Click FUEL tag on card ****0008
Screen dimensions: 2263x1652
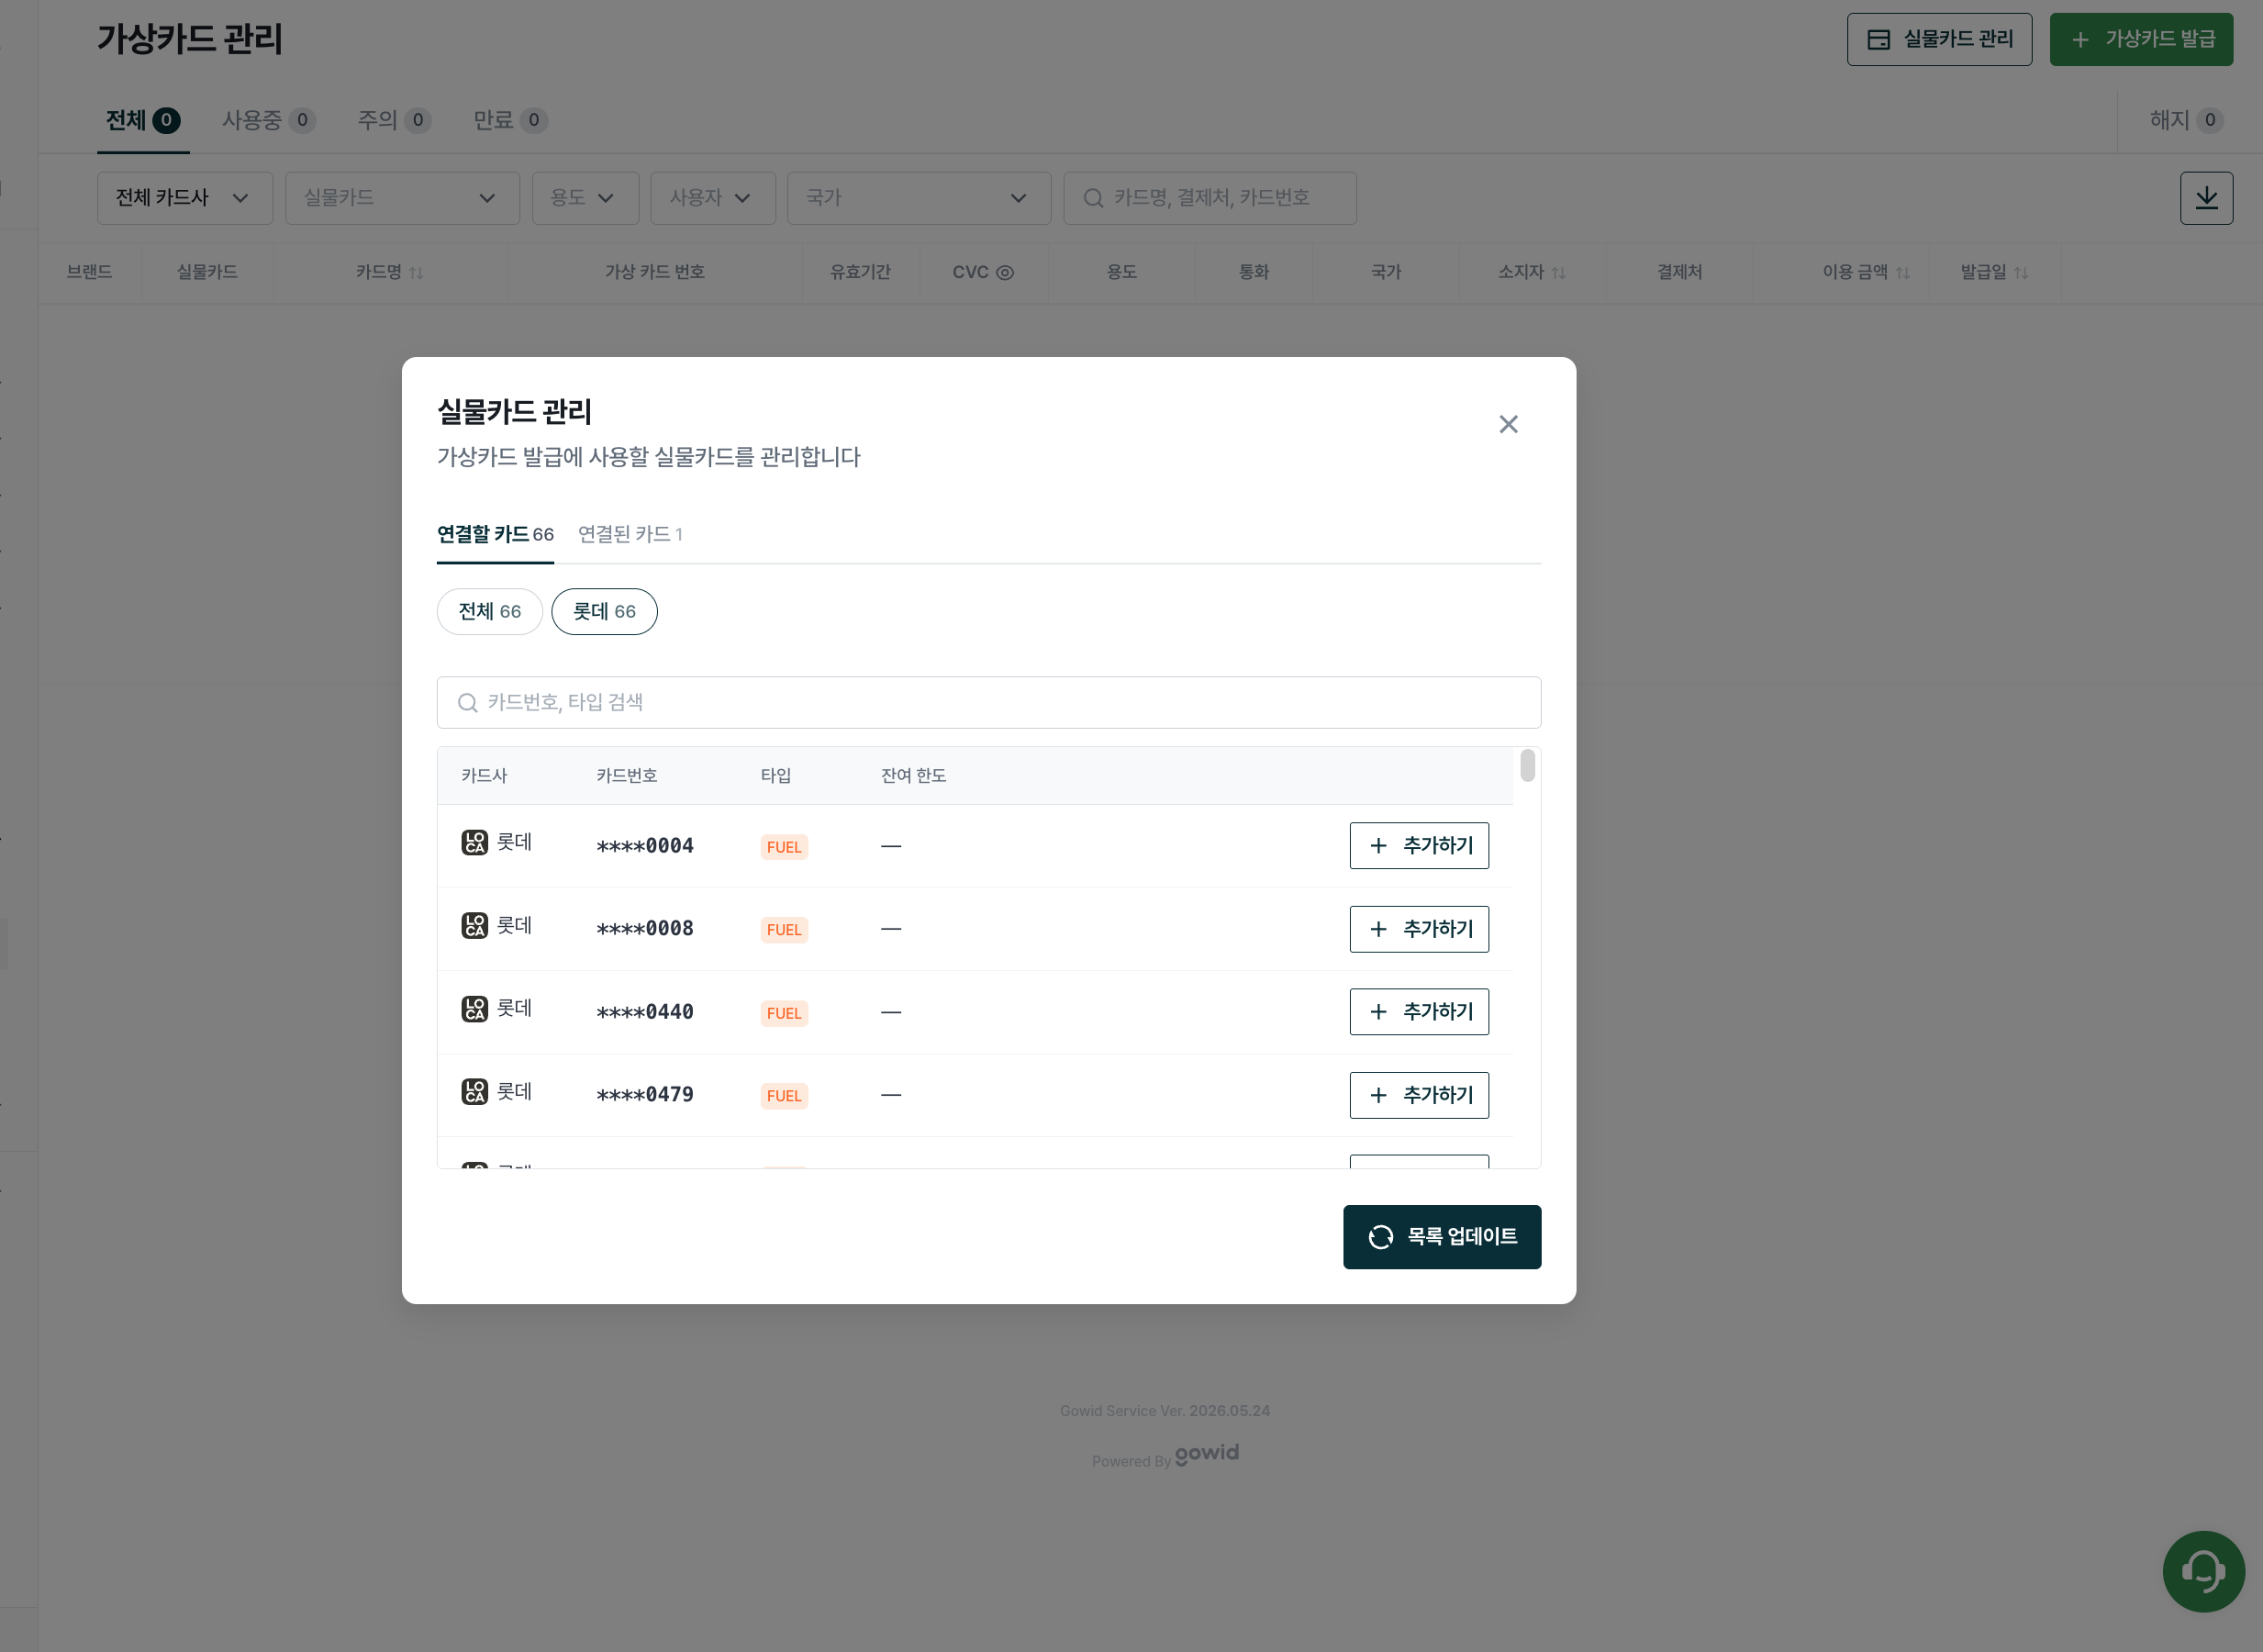[783, 930]
